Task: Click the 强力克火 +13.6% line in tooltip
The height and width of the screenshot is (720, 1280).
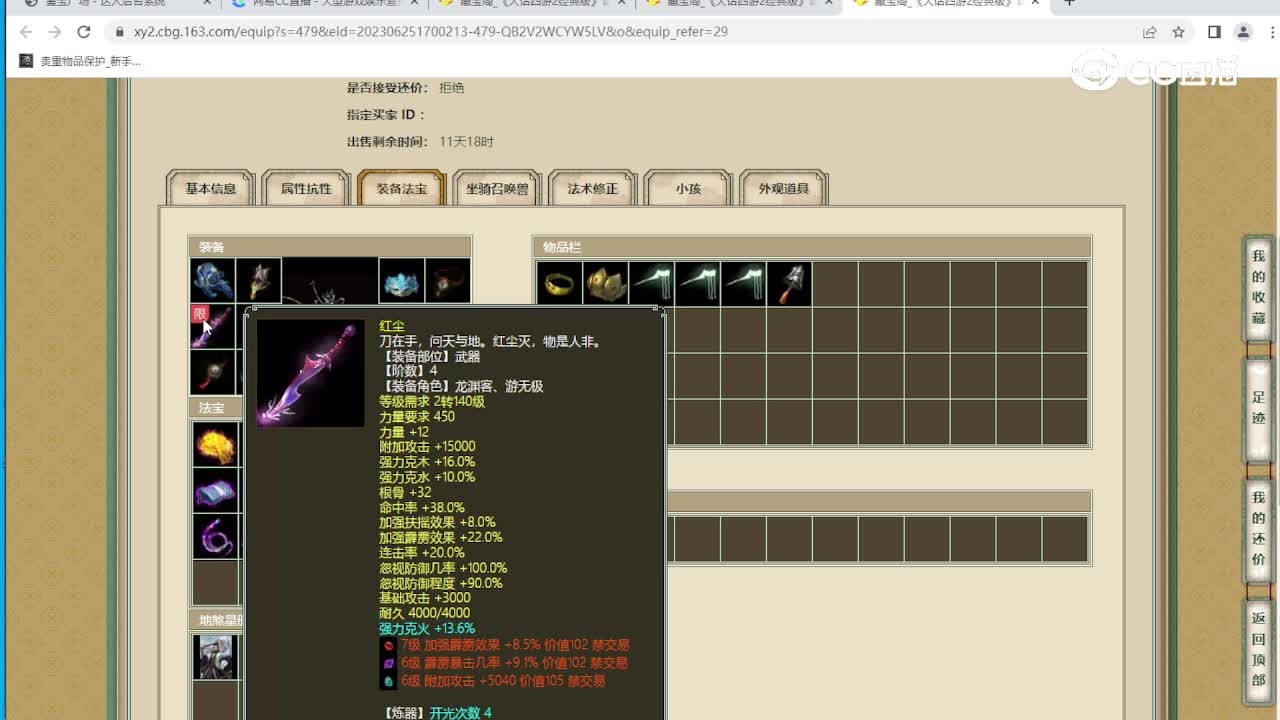Action: [427, 629]
